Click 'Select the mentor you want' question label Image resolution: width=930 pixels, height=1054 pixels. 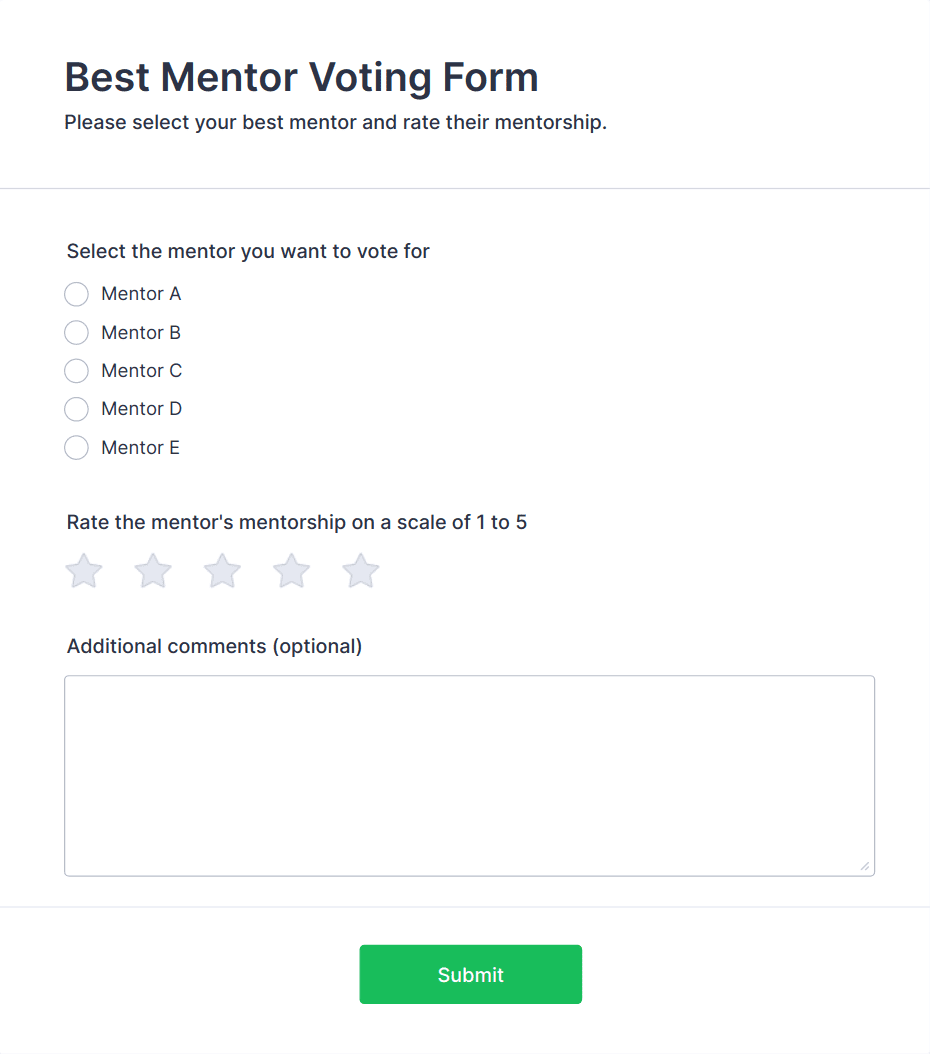pyautogui.click(x=248, y=251)
